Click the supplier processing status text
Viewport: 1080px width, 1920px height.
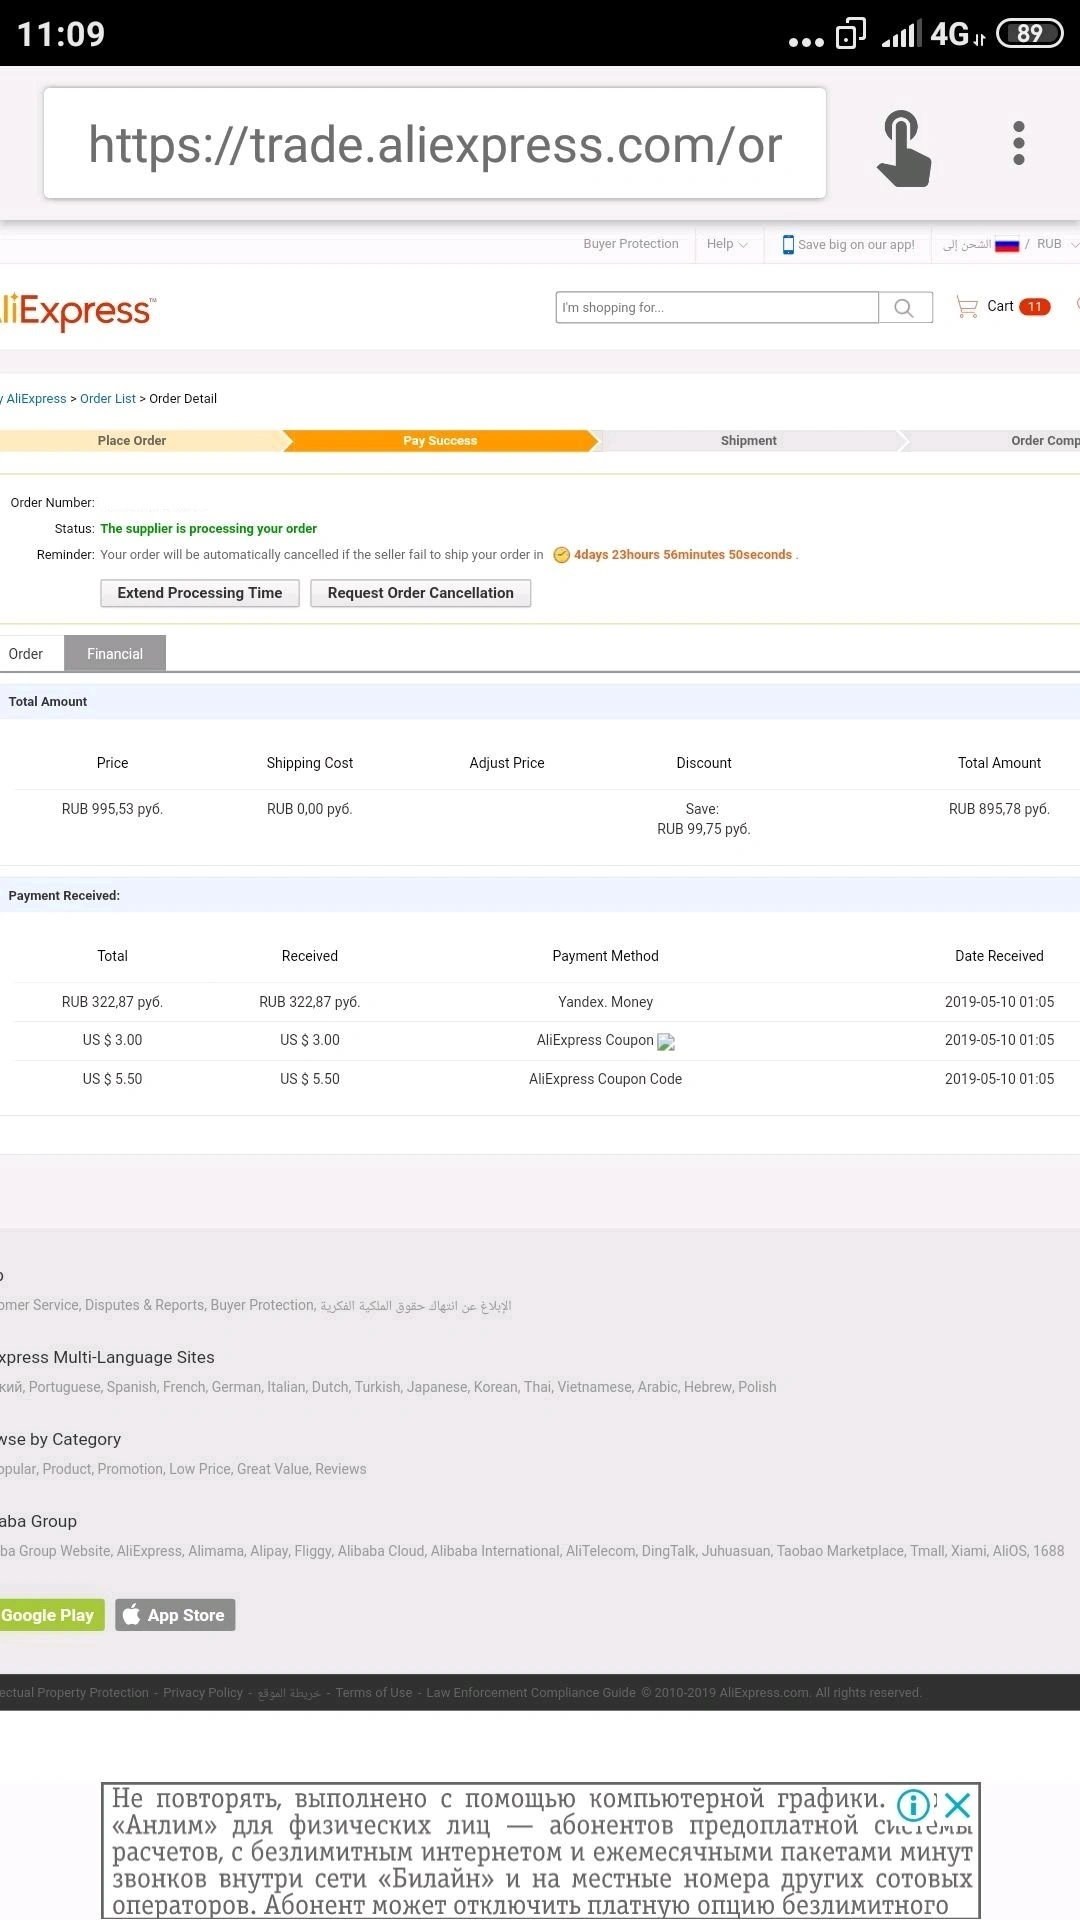[208, 529]
